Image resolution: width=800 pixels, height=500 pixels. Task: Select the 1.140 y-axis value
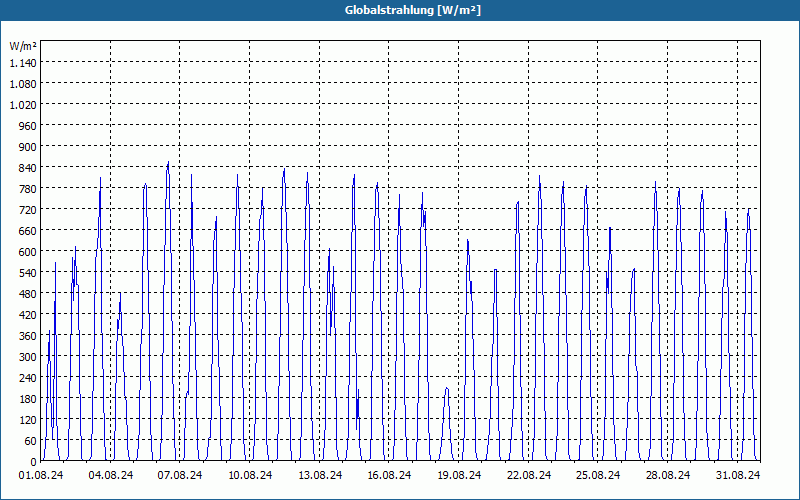pyautogui.click(x=23, y=63)
